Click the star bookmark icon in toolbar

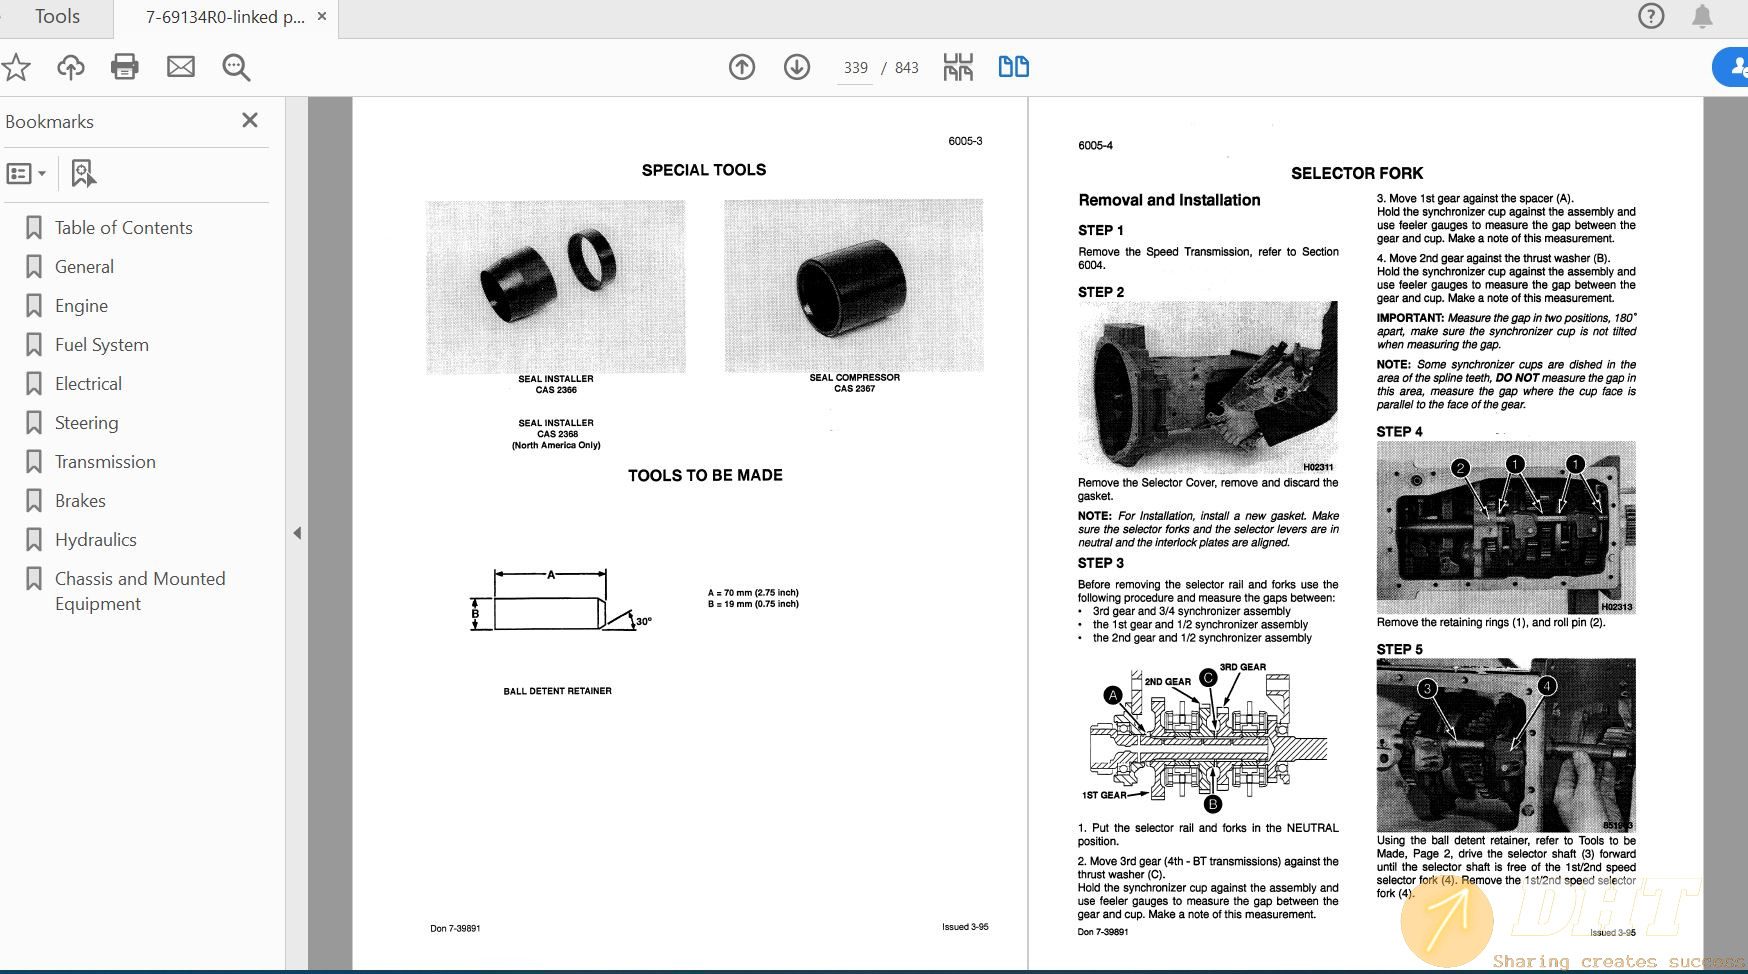click(16, 67)
